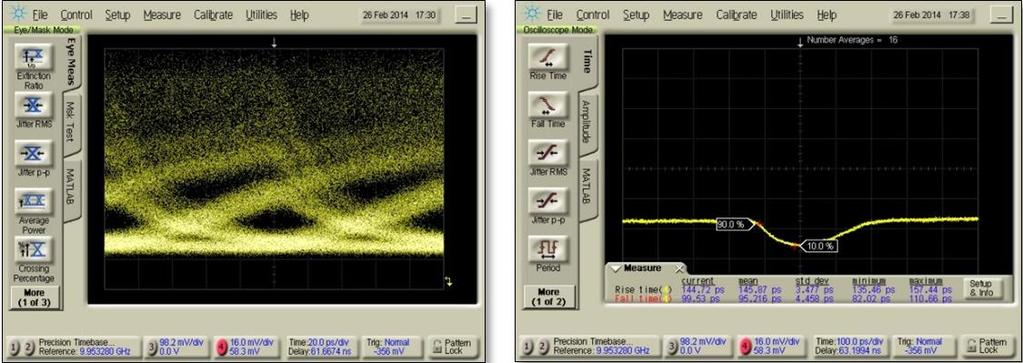Close the Measure results tab

[x=680, y=268]
